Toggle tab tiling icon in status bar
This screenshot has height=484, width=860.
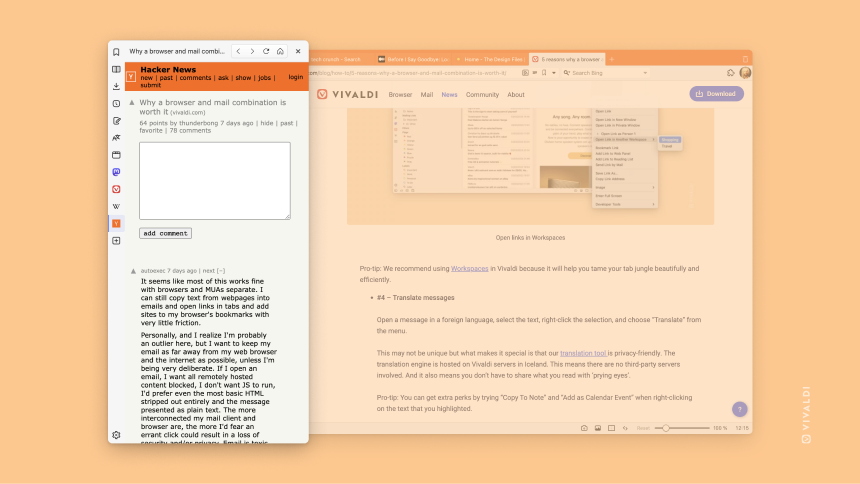(x=612, y=428)
